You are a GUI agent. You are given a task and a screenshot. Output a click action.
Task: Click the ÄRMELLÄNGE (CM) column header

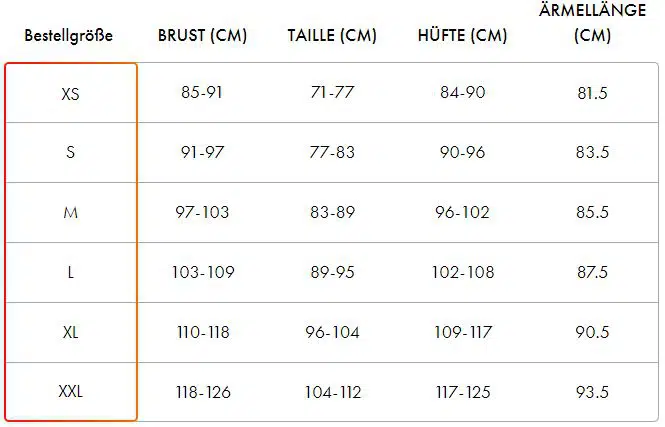pyautogui.click(x=592, y=23)
